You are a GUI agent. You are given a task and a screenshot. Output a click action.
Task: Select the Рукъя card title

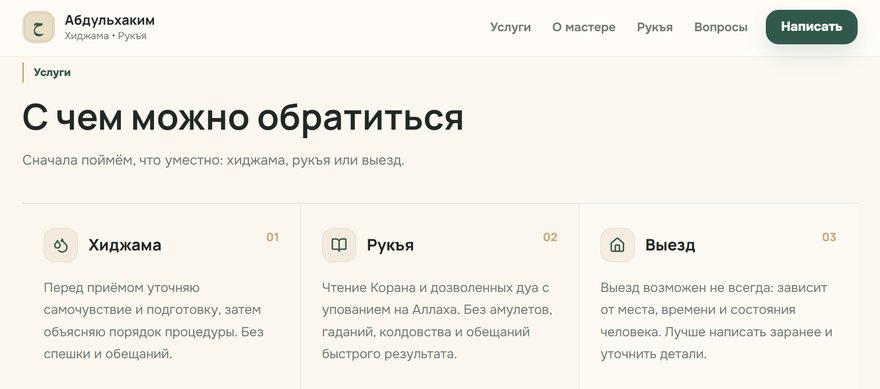click(390, 245)
